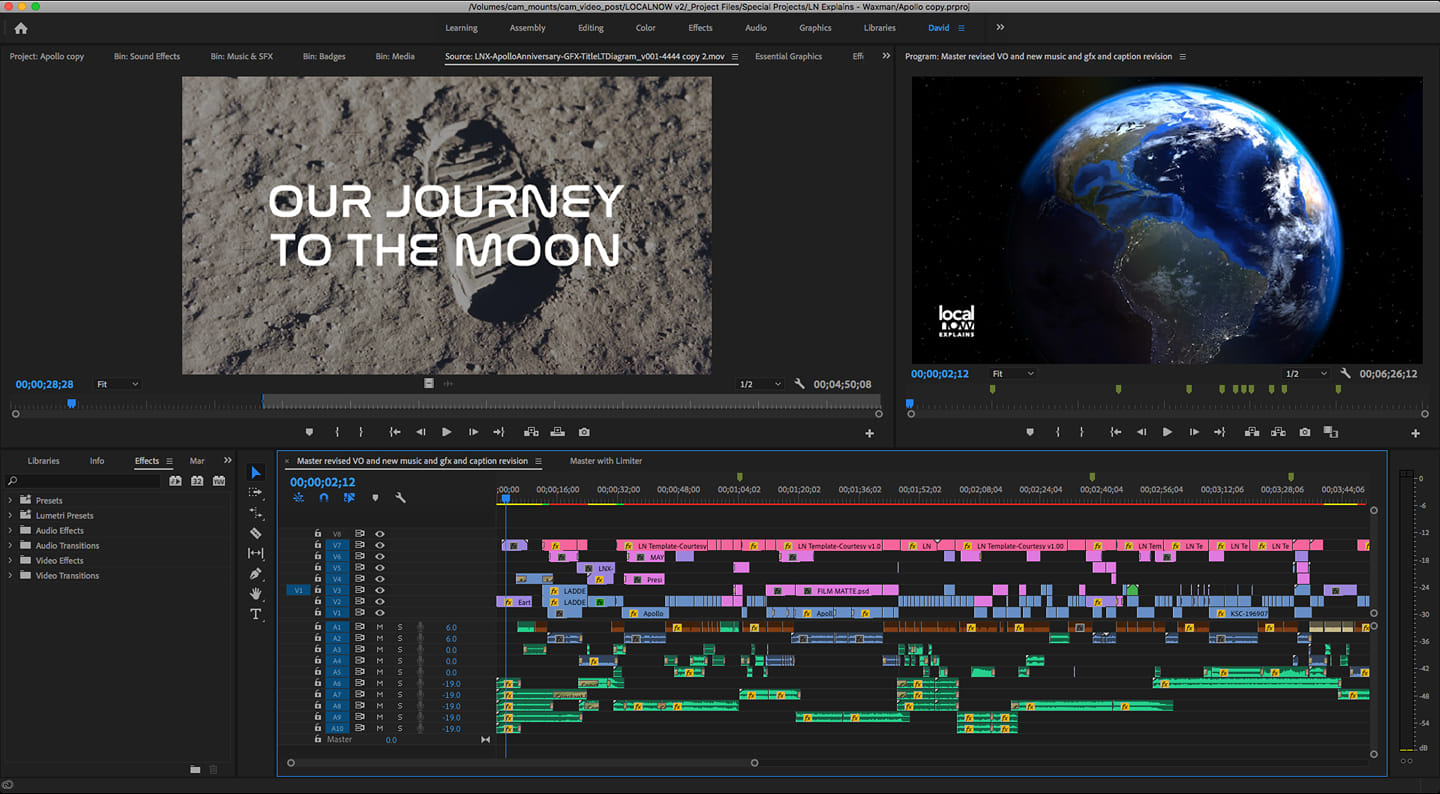Image resolution: width=1440 pixels, height=794 pixels.
Task: Open Program monitor 1/2 resolution dropdown
Action: point(1306,373)
